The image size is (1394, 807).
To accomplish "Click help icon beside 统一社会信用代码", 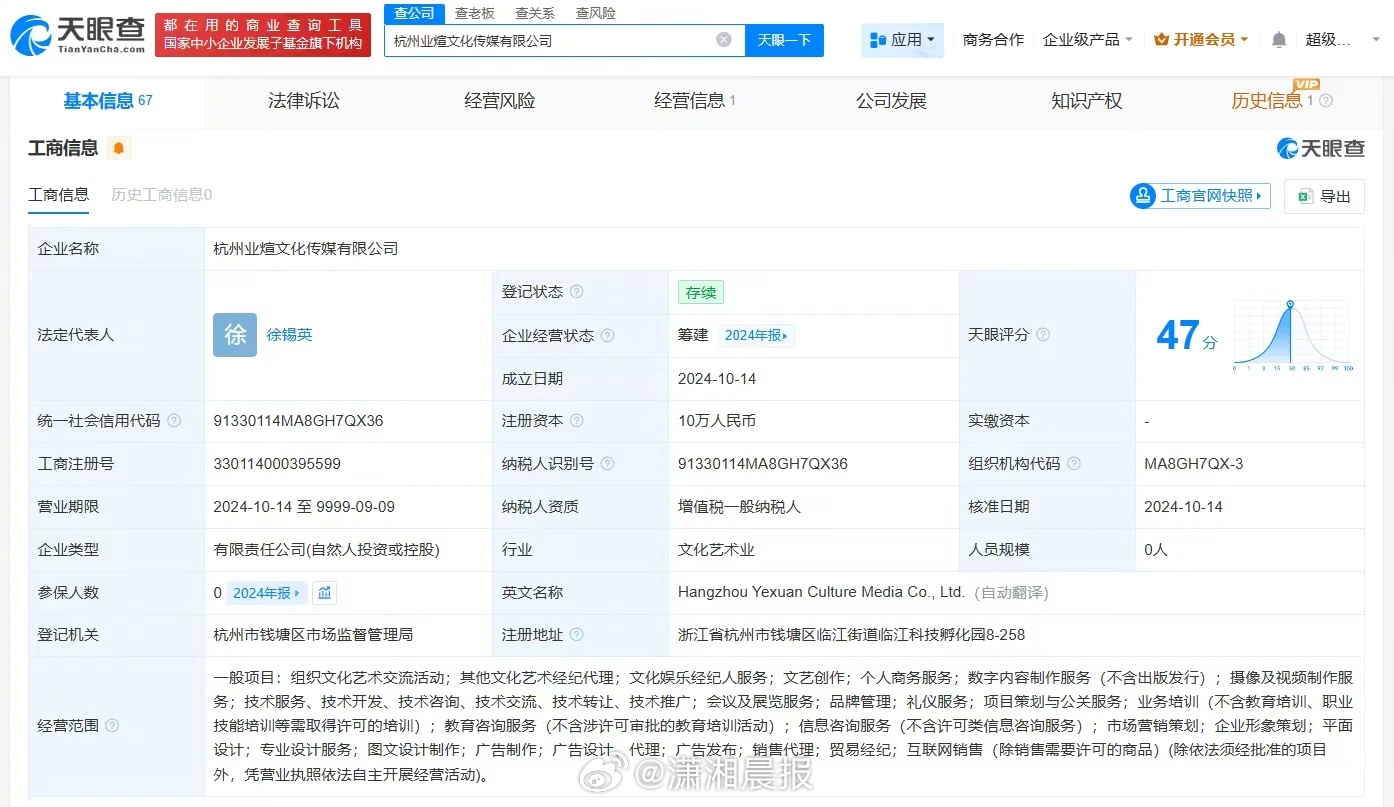I will point(174,421).
